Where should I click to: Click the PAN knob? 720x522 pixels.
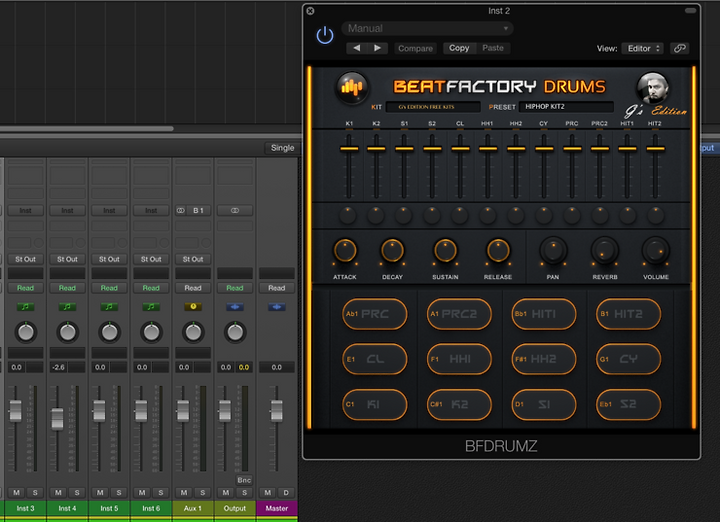click(x=553, y=250)
